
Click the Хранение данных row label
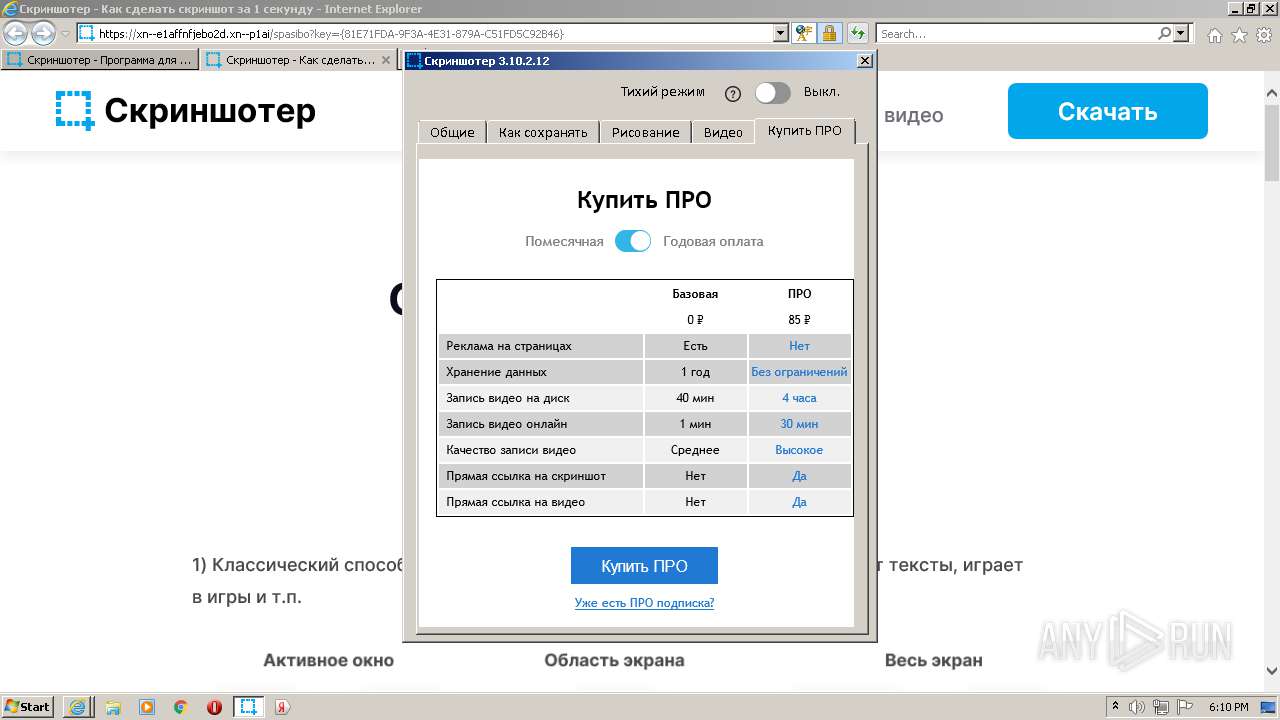point(496,372)
